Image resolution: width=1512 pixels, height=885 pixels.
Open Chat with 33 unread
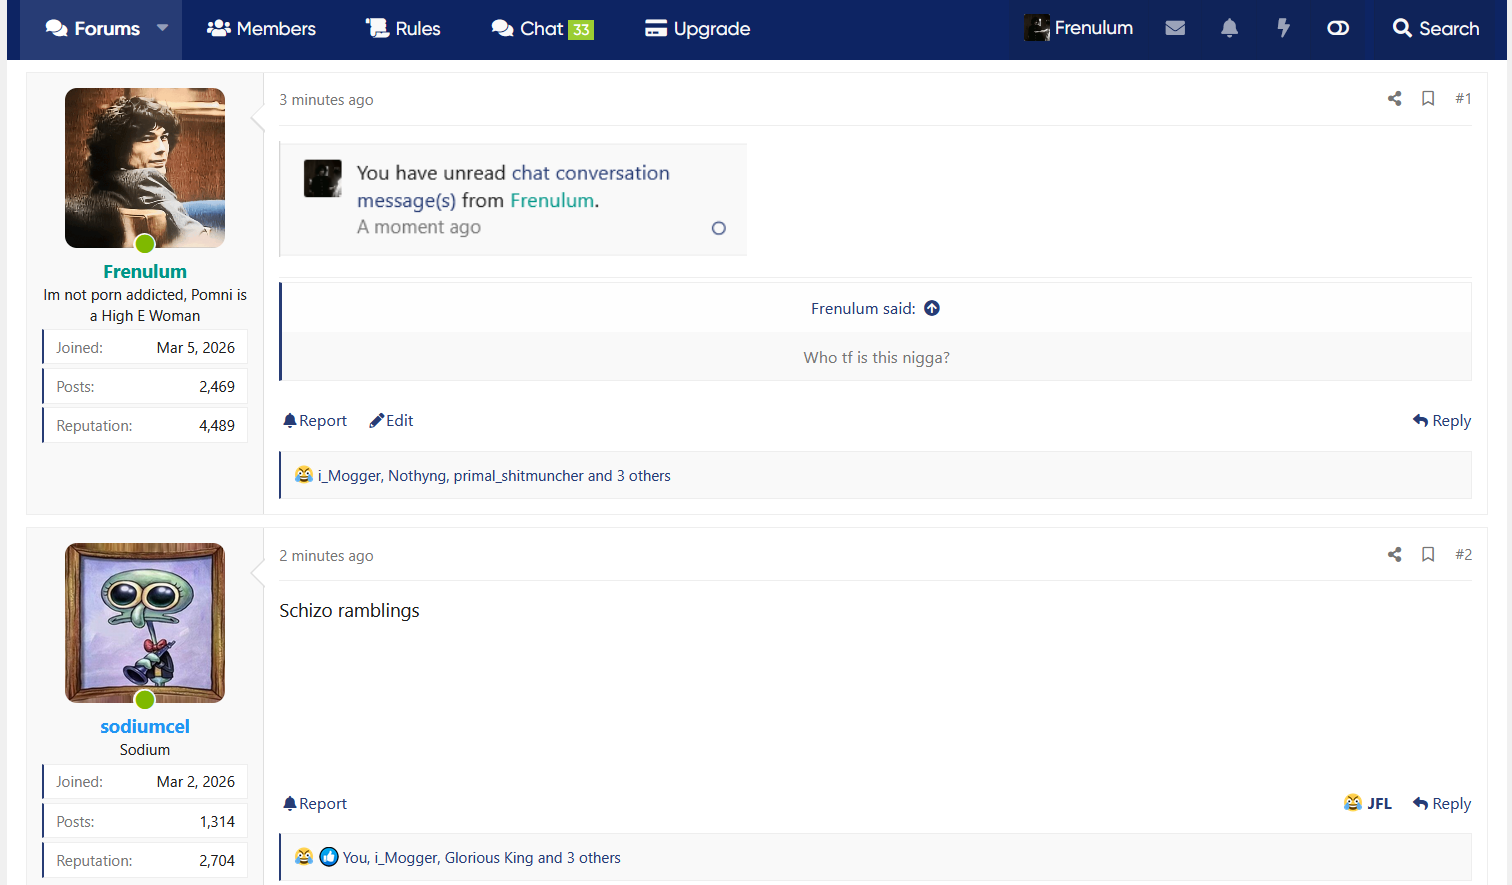[x=542, y=29]
